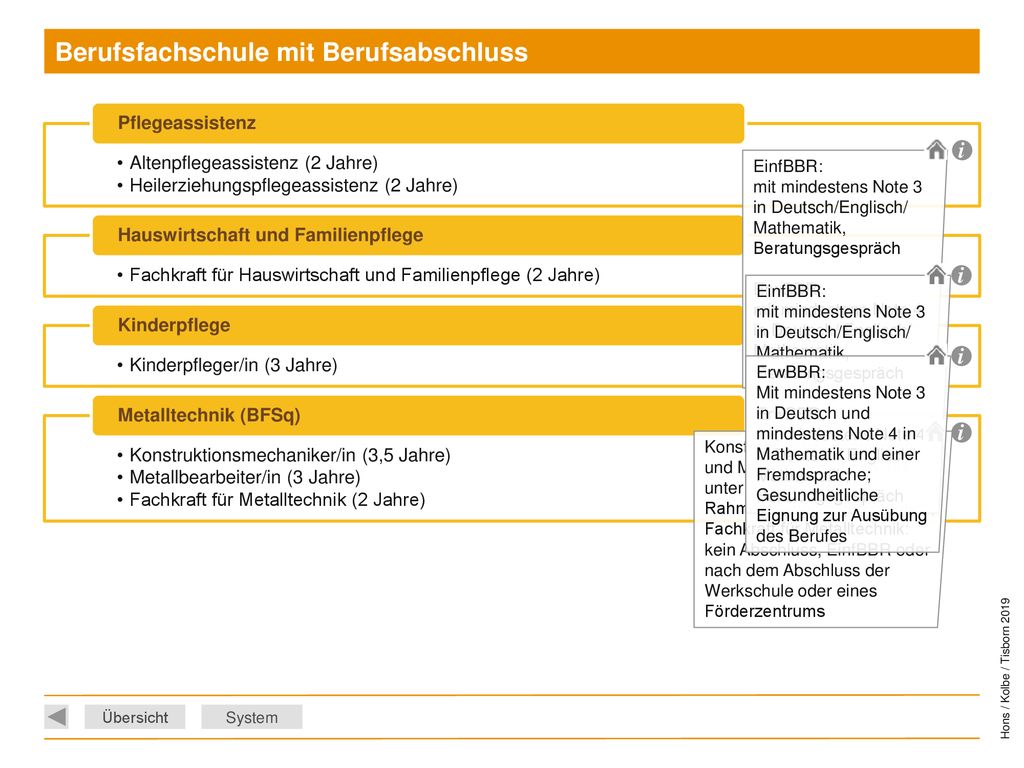Click the line 'Gesundheitliche' in the ErwBBR popup
Viewport: 1024px width, 768px height.
click(817, 495)
